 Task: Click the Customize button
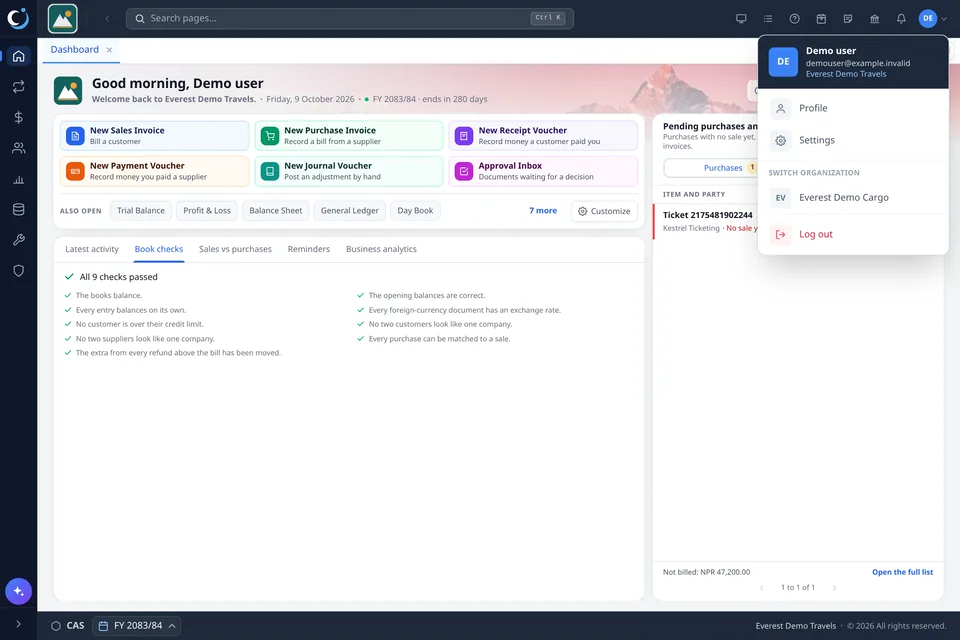[x=604, y=211]
